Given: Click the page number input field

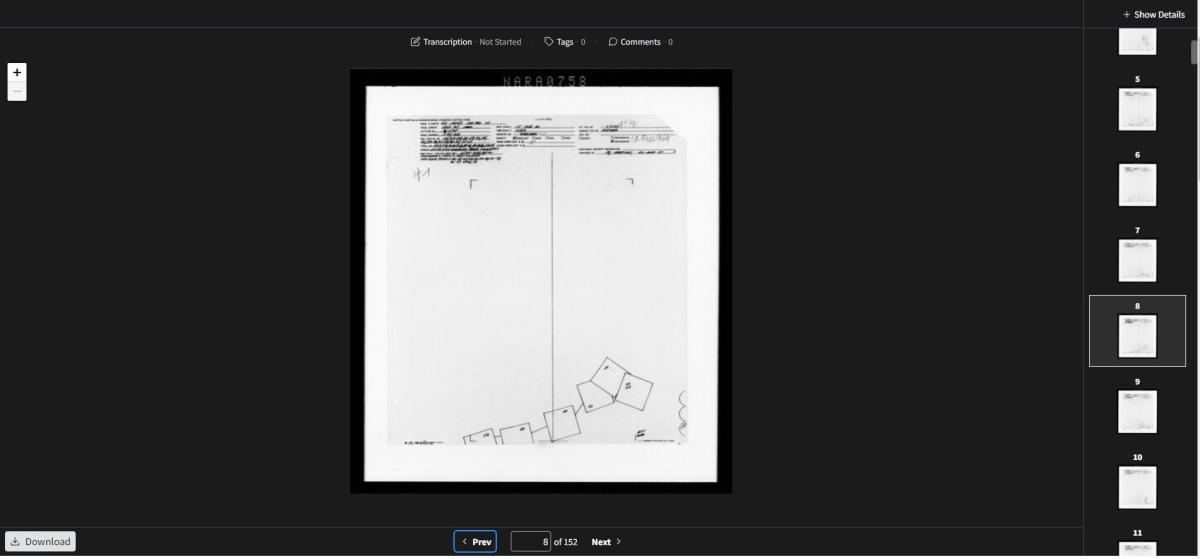Looking at the screenshot, I should click(530, 542).
